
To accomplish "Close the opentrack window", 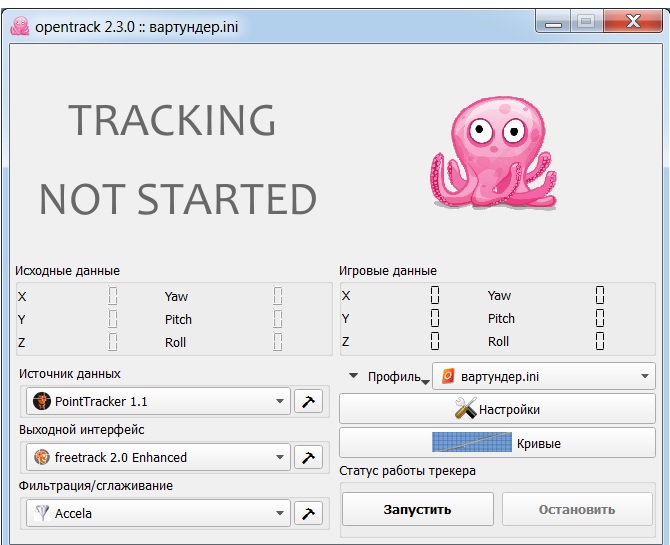I will (x=633, y=21).
